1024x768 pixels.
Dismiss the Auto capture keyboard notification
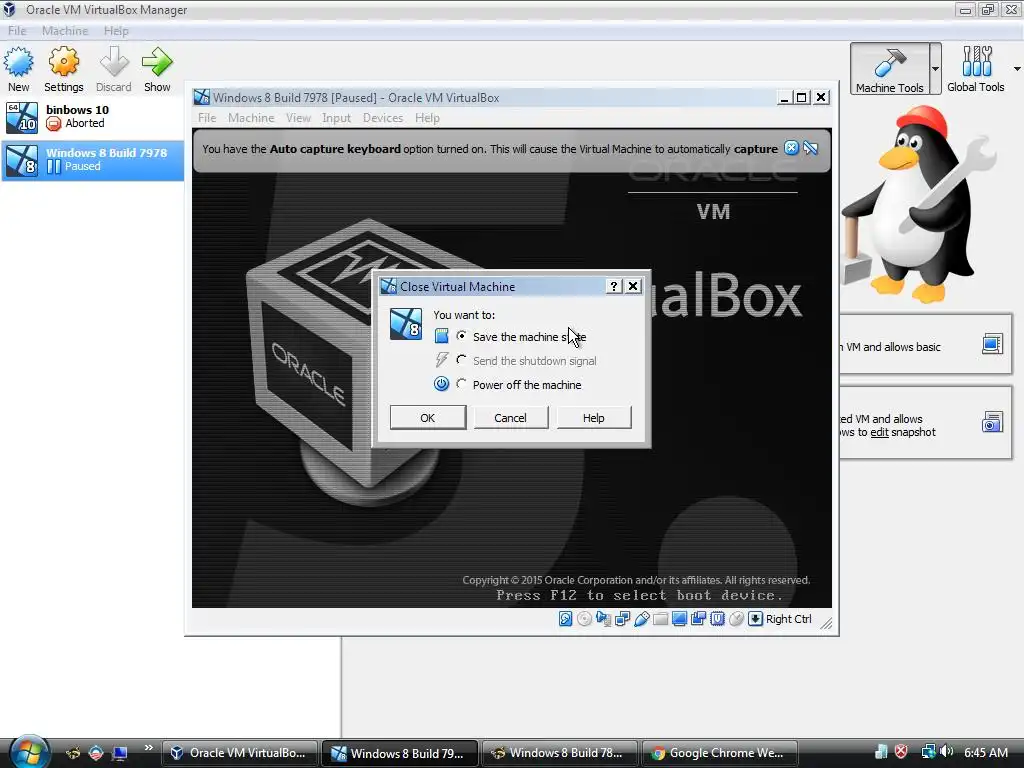click(791, 148)
